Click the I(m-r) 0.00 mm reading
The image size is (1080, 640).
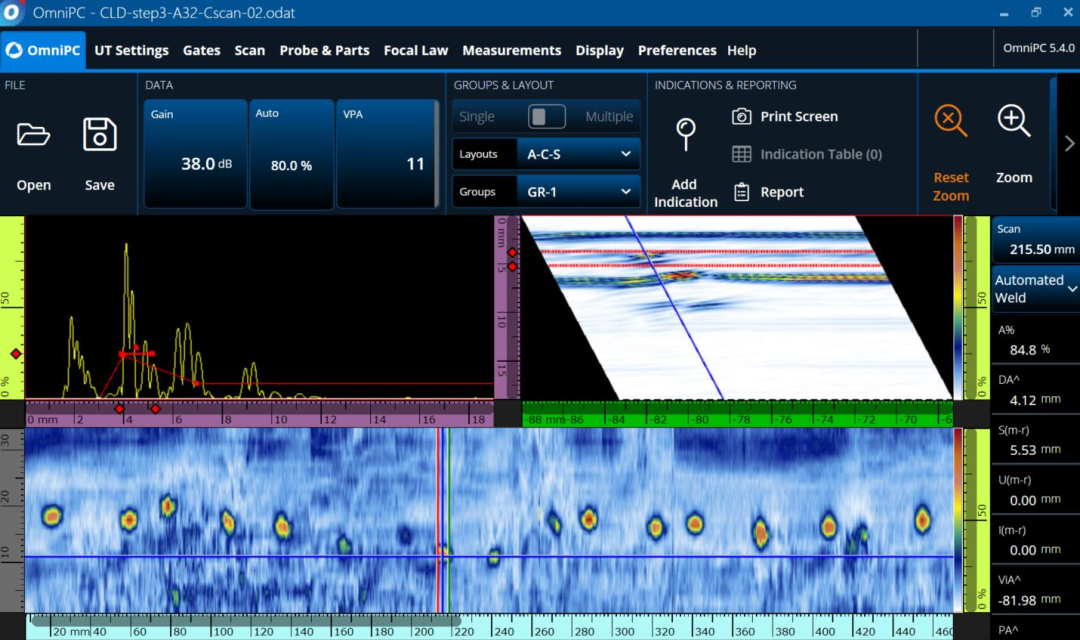click(1035, 541)
